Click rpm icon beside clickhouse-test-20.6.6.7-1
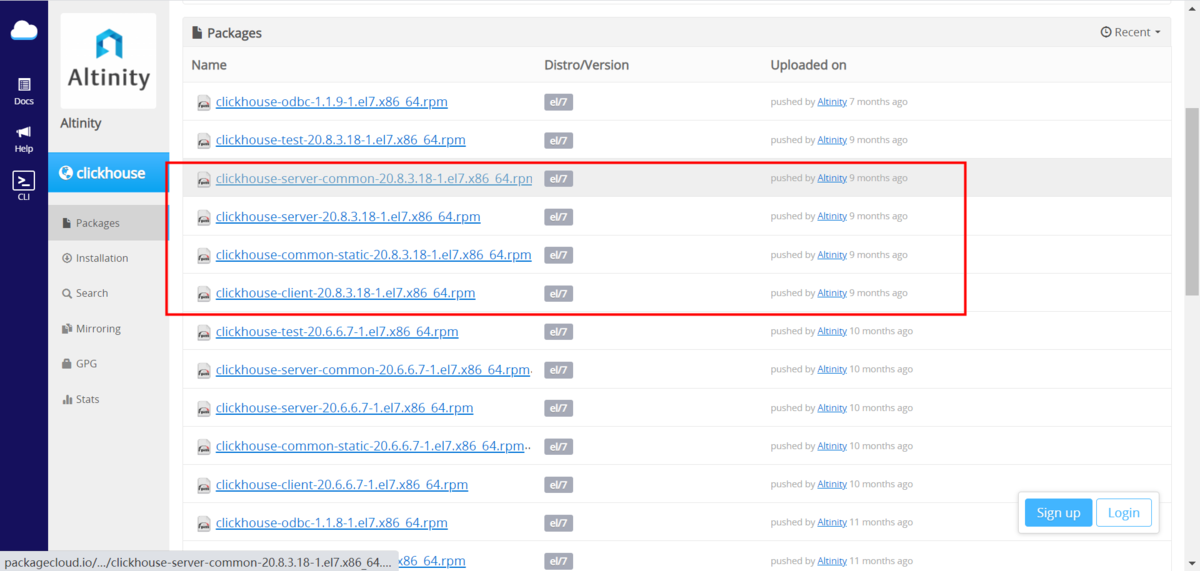 click(x=204, y=332)
